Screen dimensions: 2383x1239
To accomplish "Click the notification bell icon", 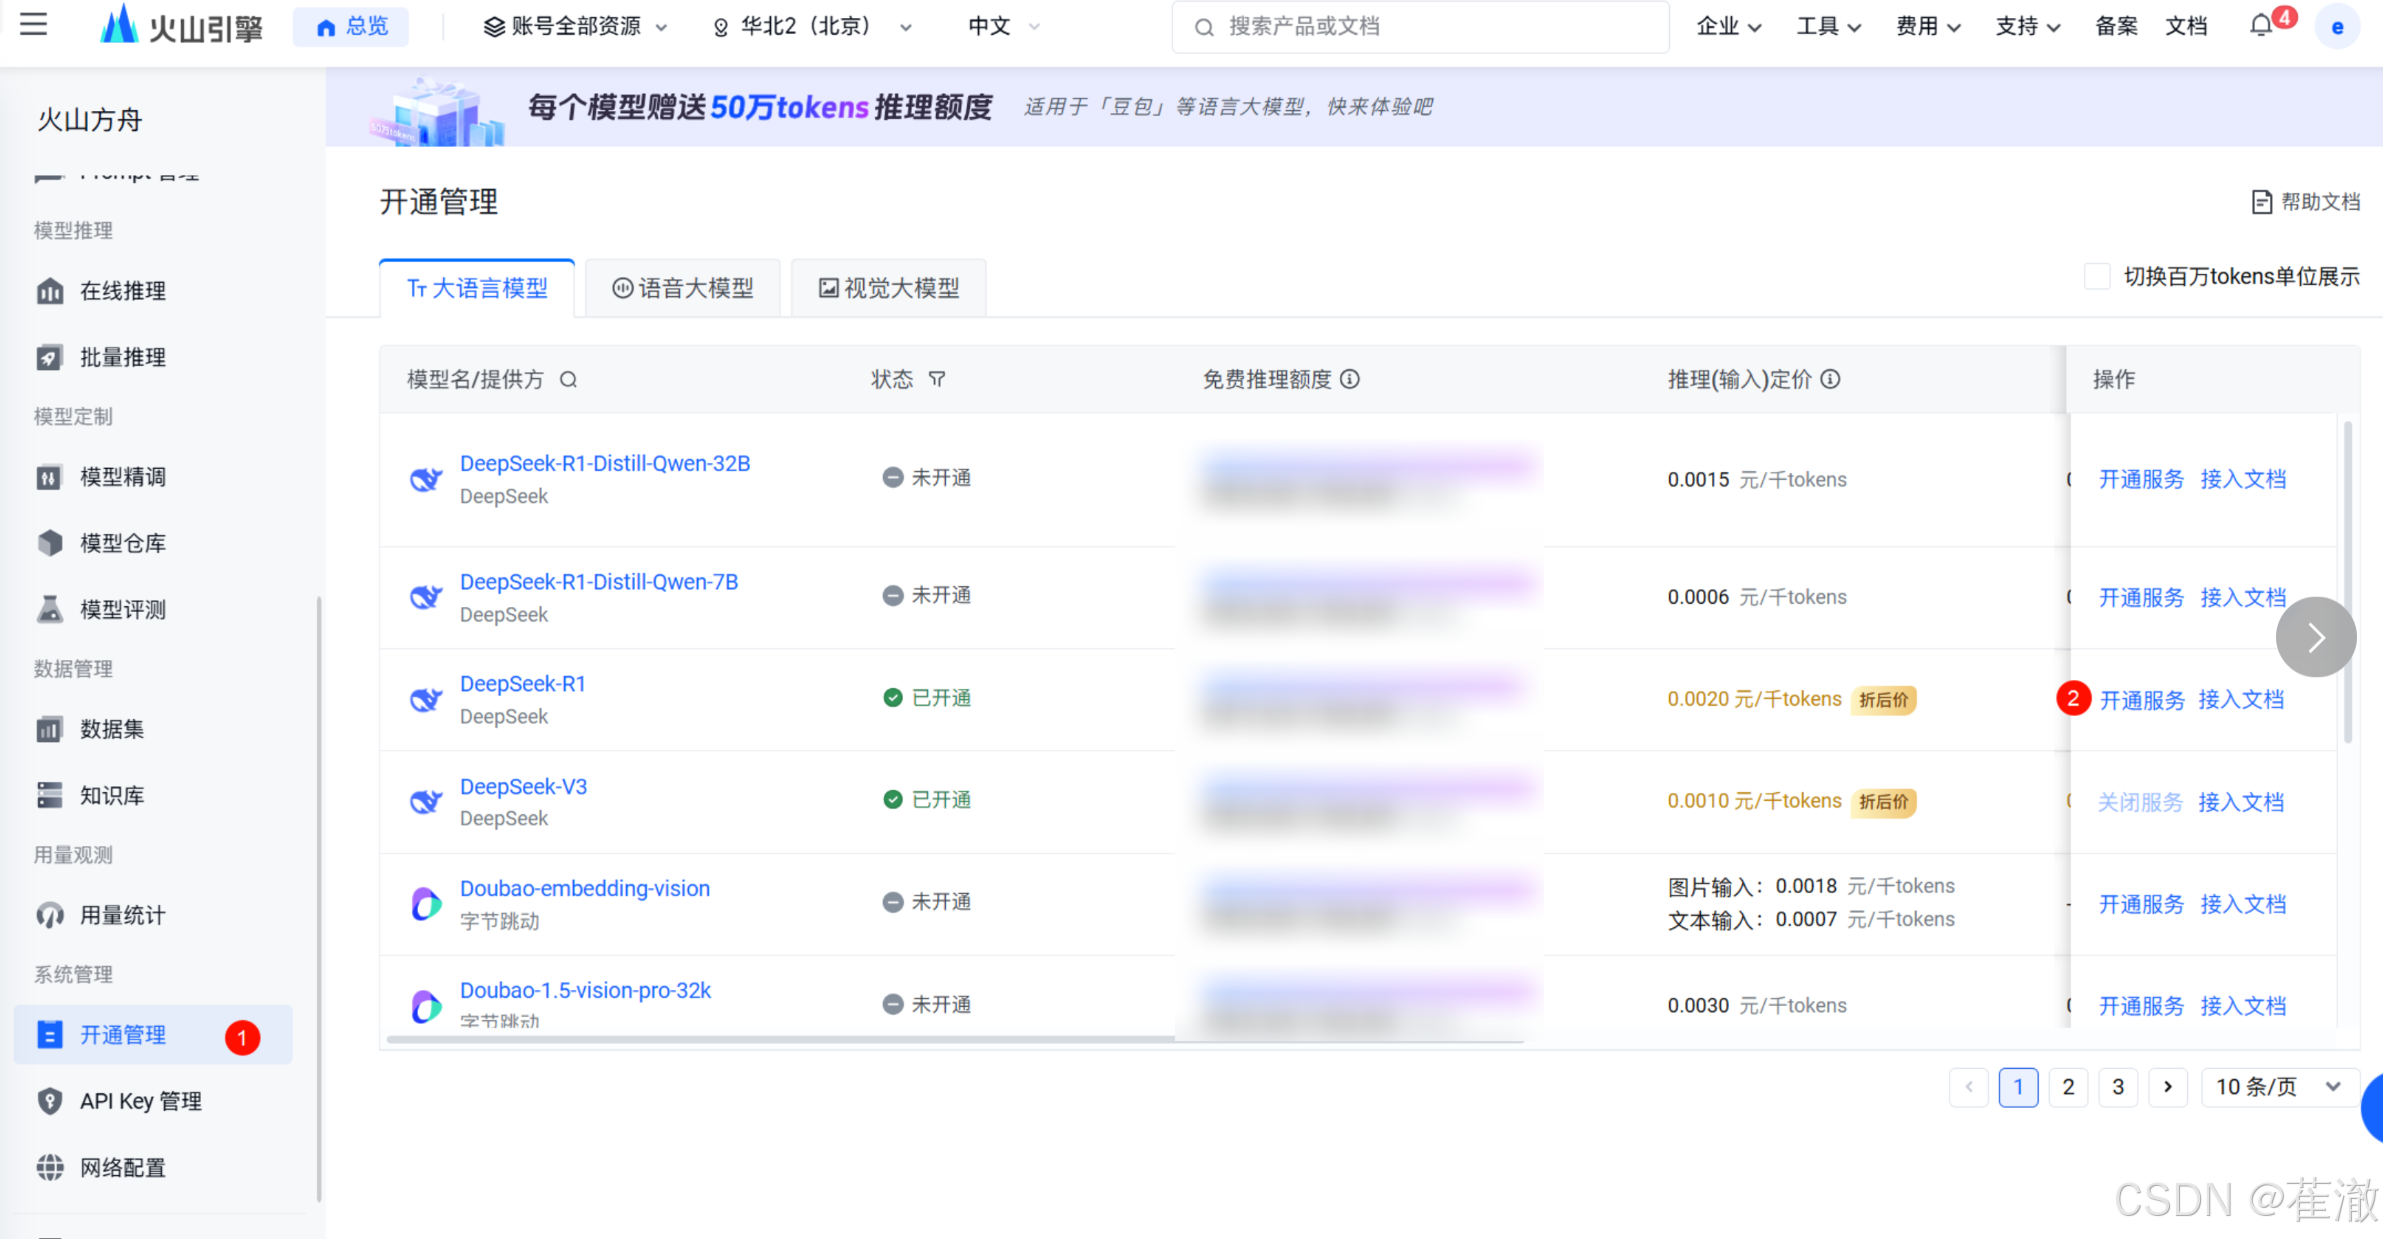I will (x=2261, y=26).
